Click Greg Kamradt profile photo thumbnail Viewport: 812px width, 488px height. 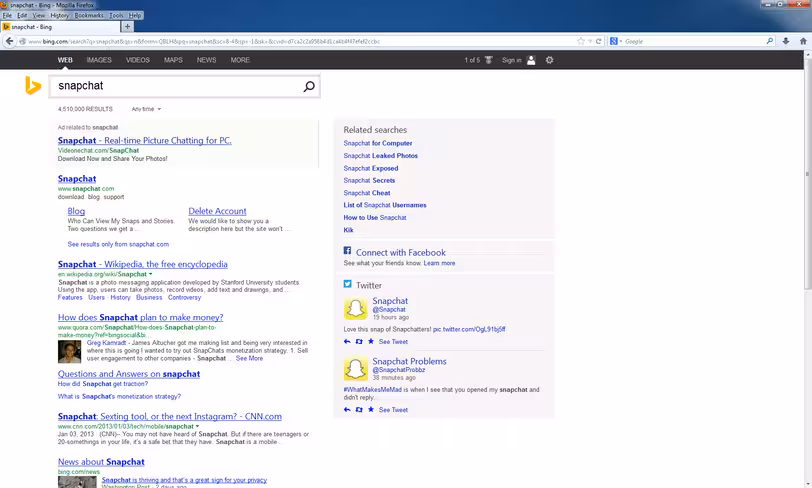coord(69,352)
